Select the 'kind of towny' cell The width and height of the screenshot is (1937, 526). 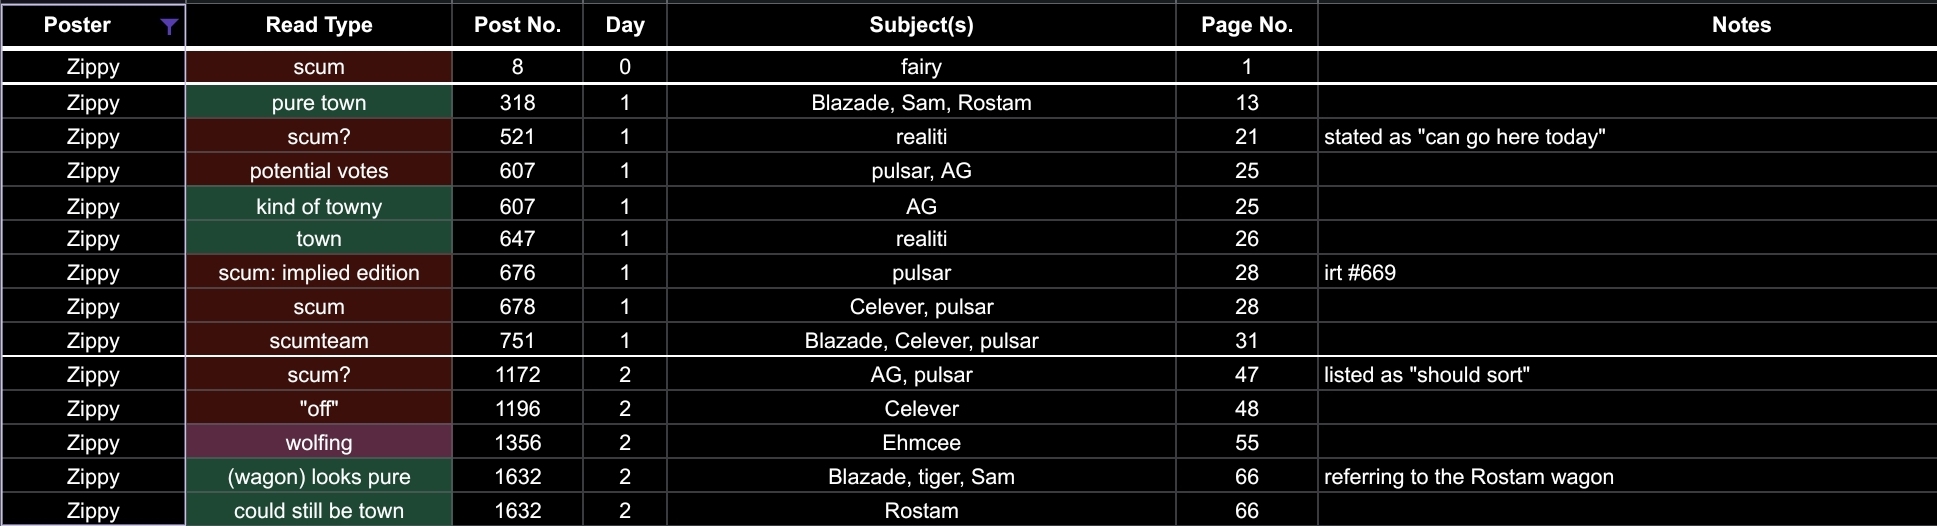point(318,207)
